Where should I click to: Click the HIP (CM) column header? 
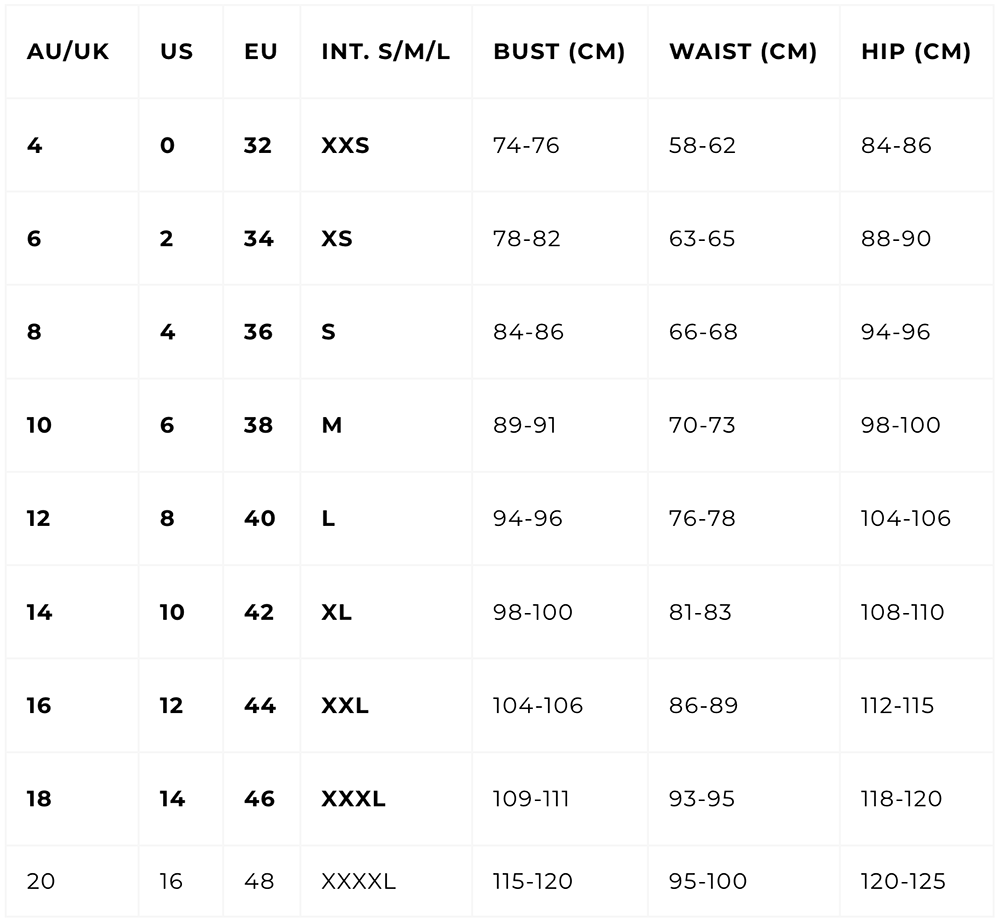915,52
